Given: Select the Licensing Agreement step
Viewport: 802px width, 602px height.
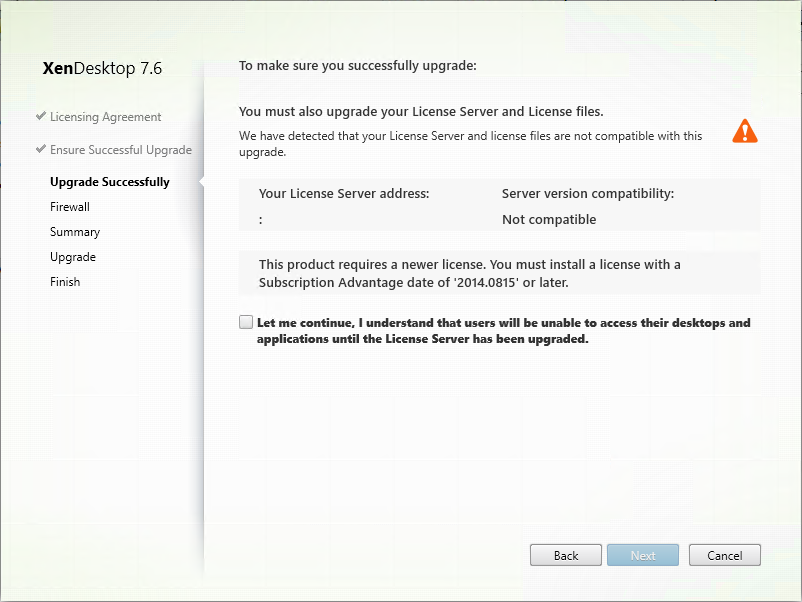Looking at the screenshot, I should [105, 117].
